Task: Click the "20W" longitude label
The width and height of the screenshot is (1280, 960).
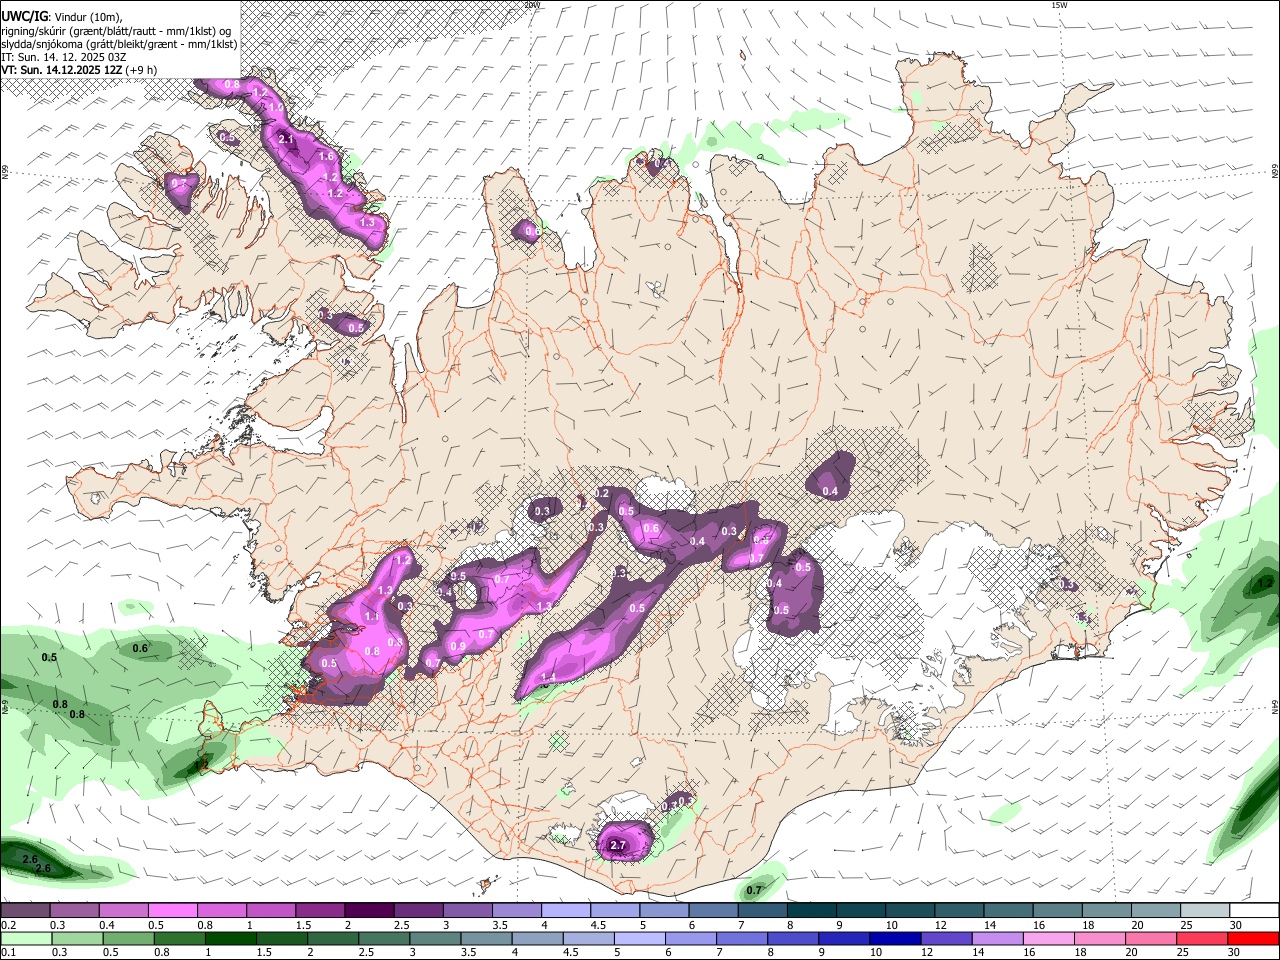Action: coord(532,5)
